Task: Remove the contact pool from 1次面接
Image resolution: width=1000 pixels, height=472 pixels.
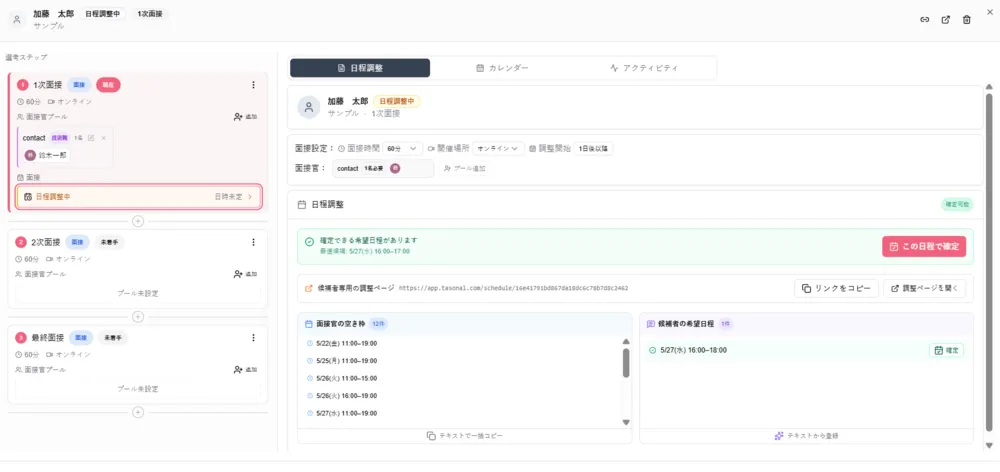Action: point(103,138)
